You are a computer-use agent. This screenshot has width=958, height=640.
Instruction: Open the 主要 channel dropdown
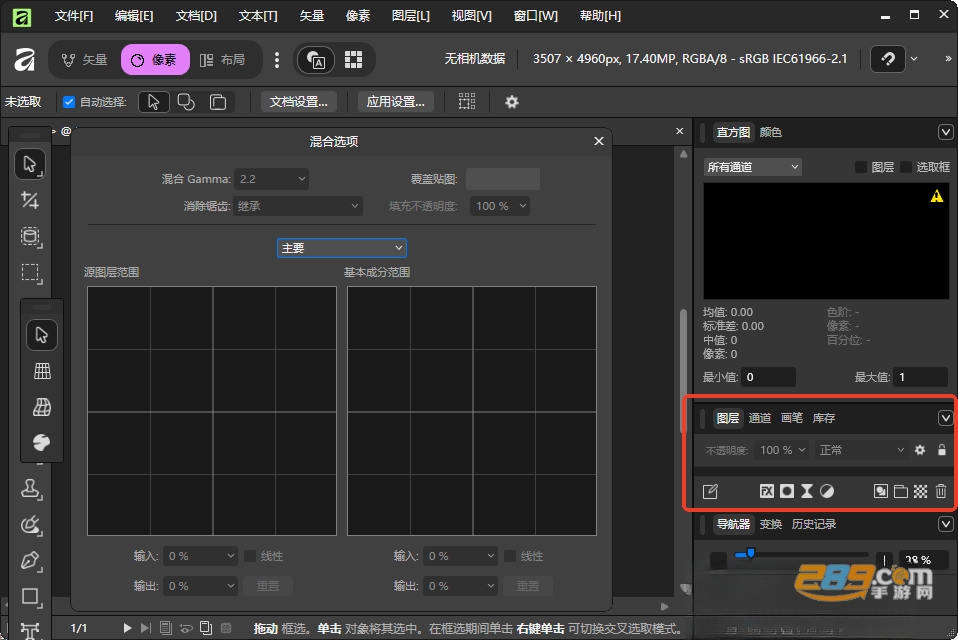342,247
